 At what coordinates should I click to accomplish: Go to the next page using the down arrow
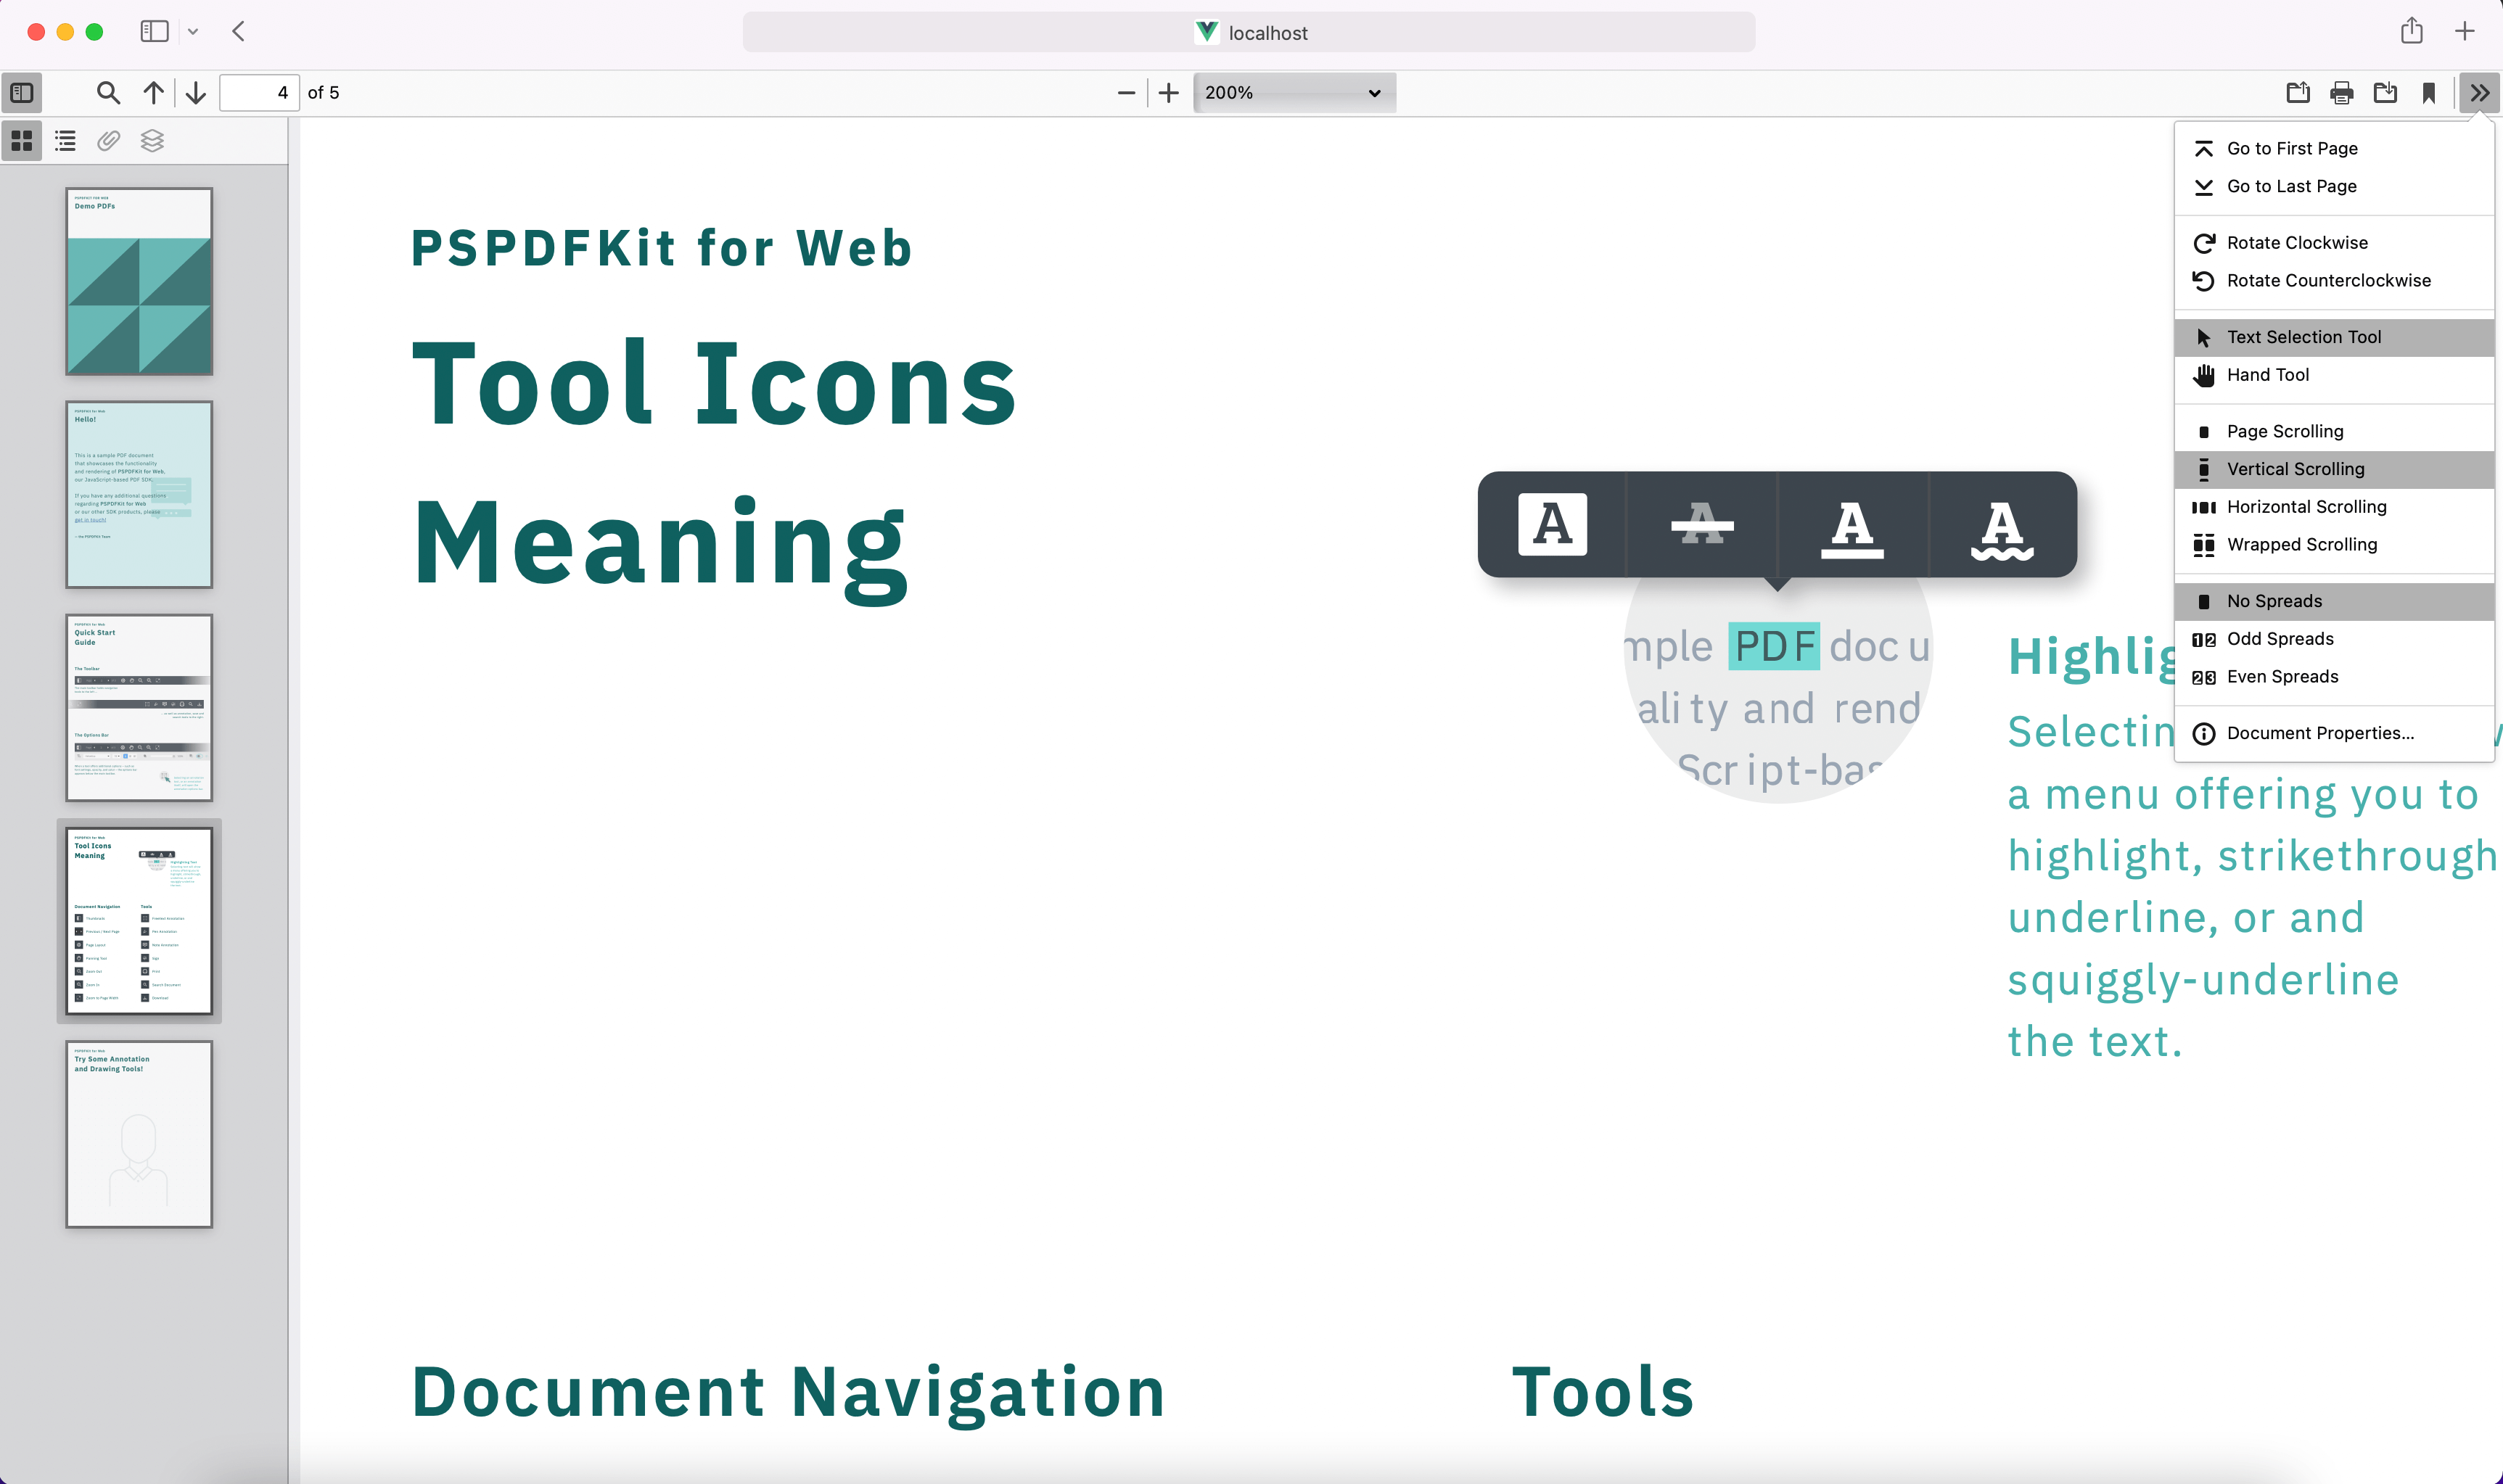(195, 92)
